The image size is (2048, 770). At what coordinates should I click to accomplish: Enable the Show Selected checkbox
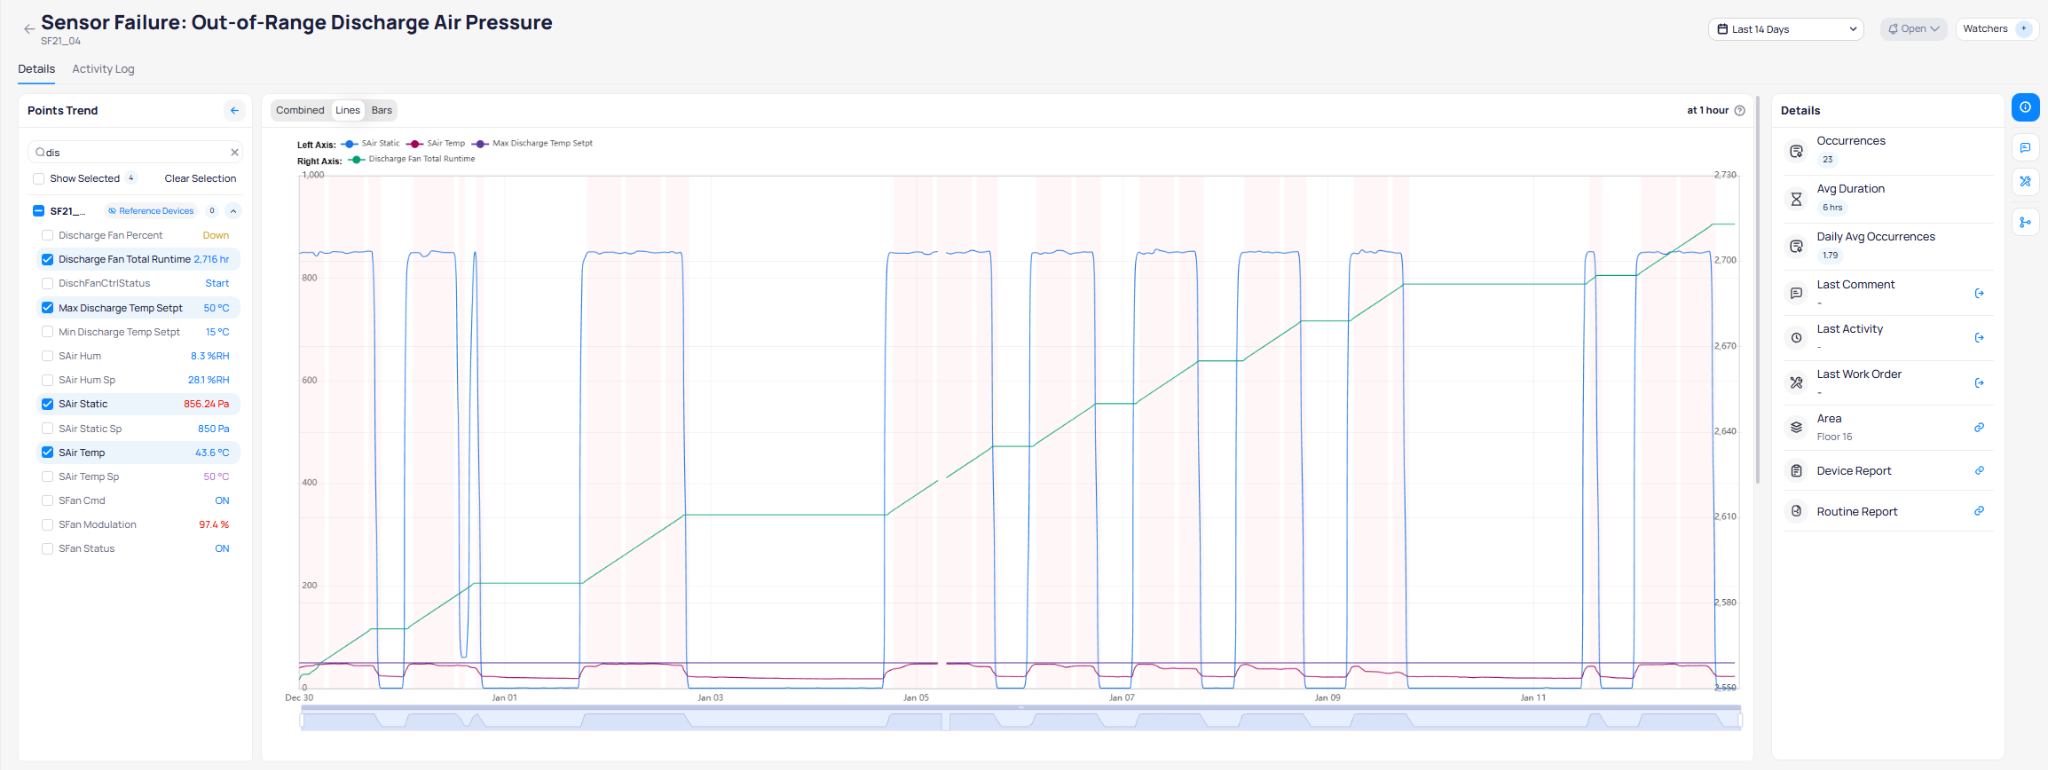pos(39,179)
